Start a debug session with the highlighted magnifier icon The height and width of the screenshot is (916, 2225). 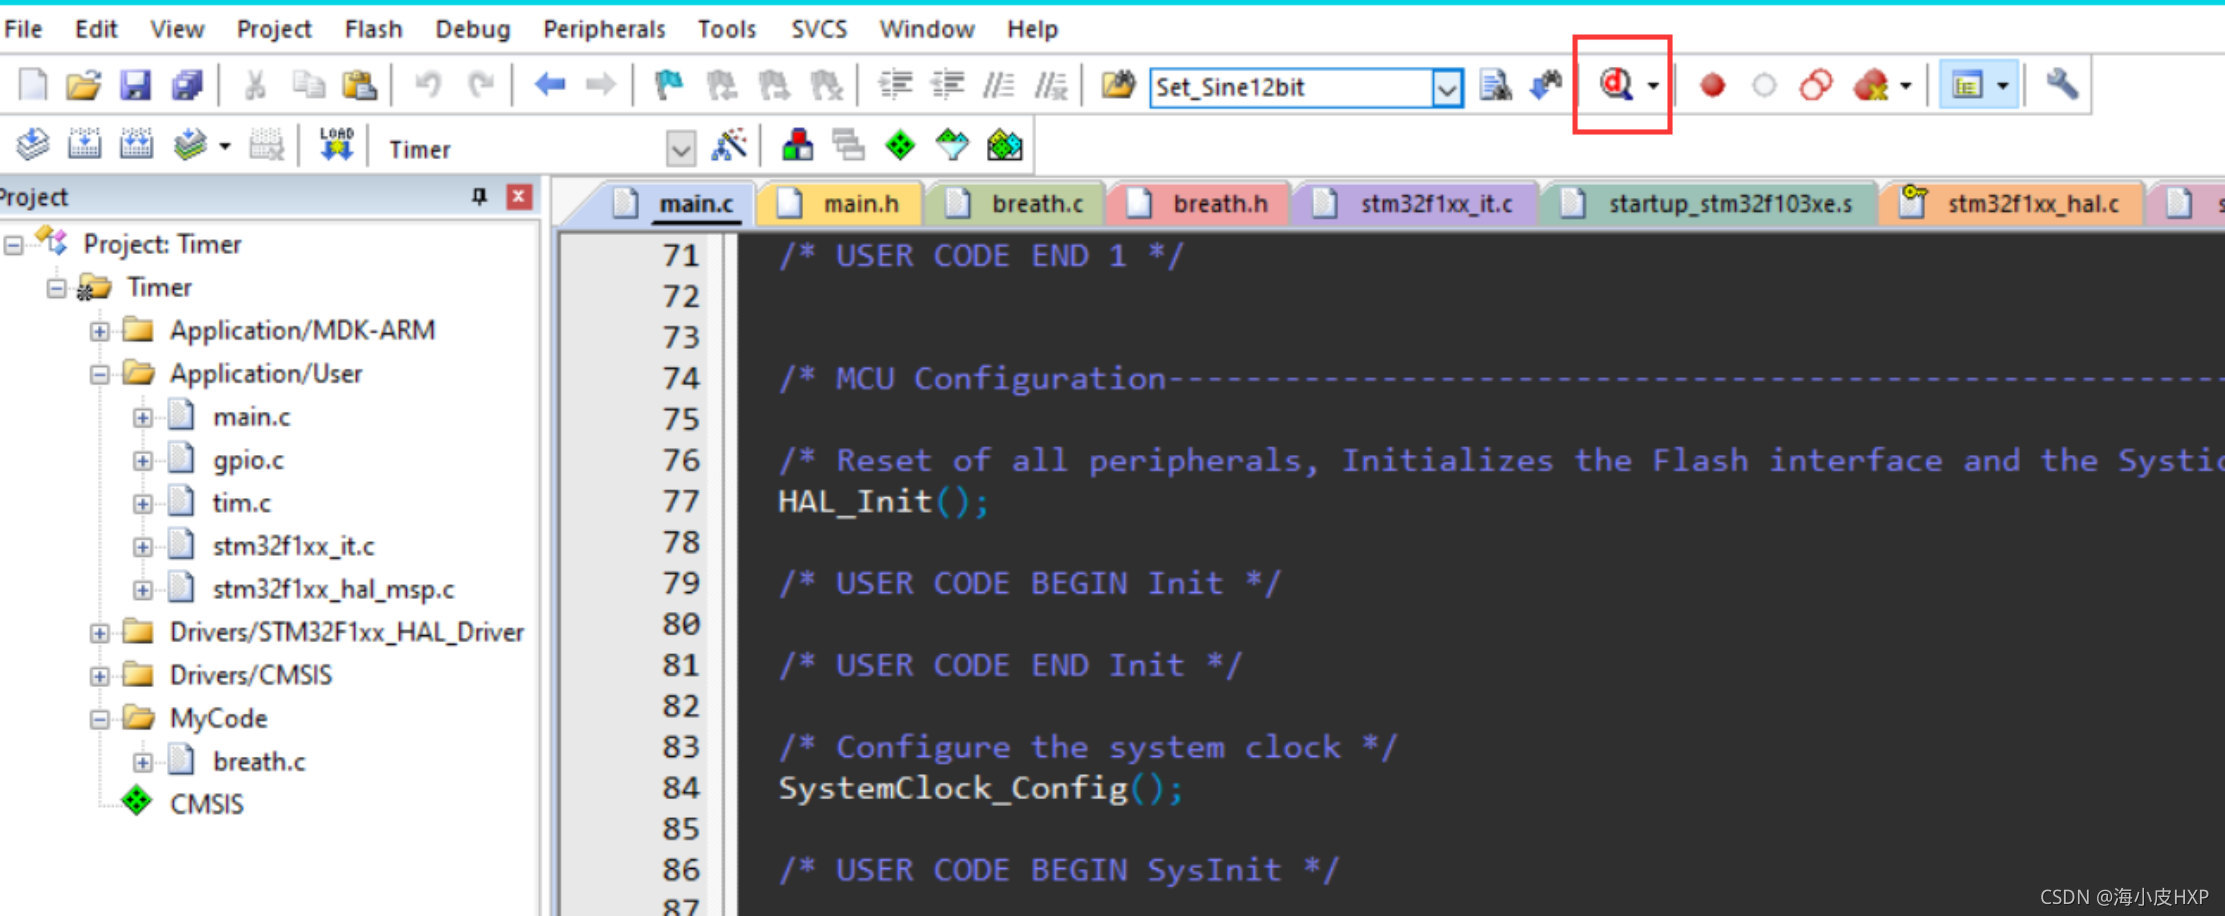pyautogui.click(x=1615, y=86)
